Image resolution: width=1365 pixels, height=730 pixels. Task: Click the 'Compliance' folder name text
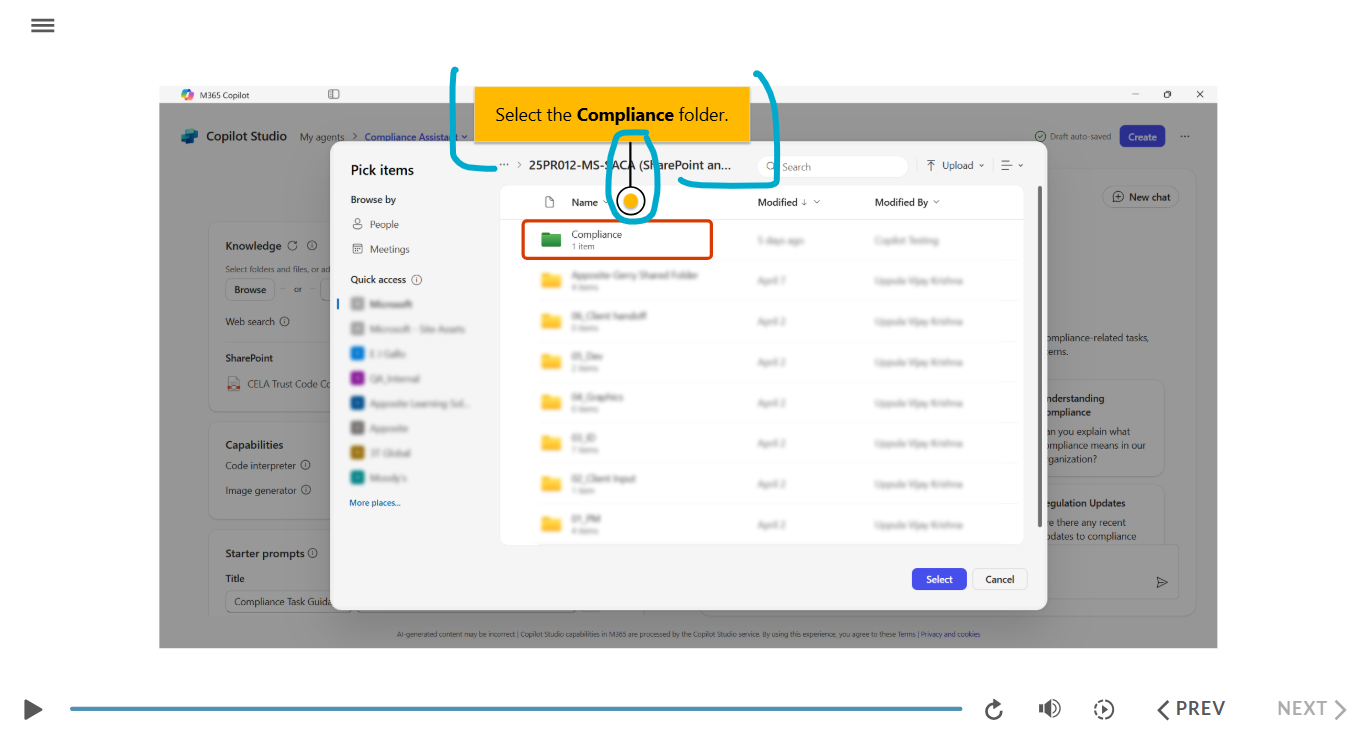click(597, 235)
